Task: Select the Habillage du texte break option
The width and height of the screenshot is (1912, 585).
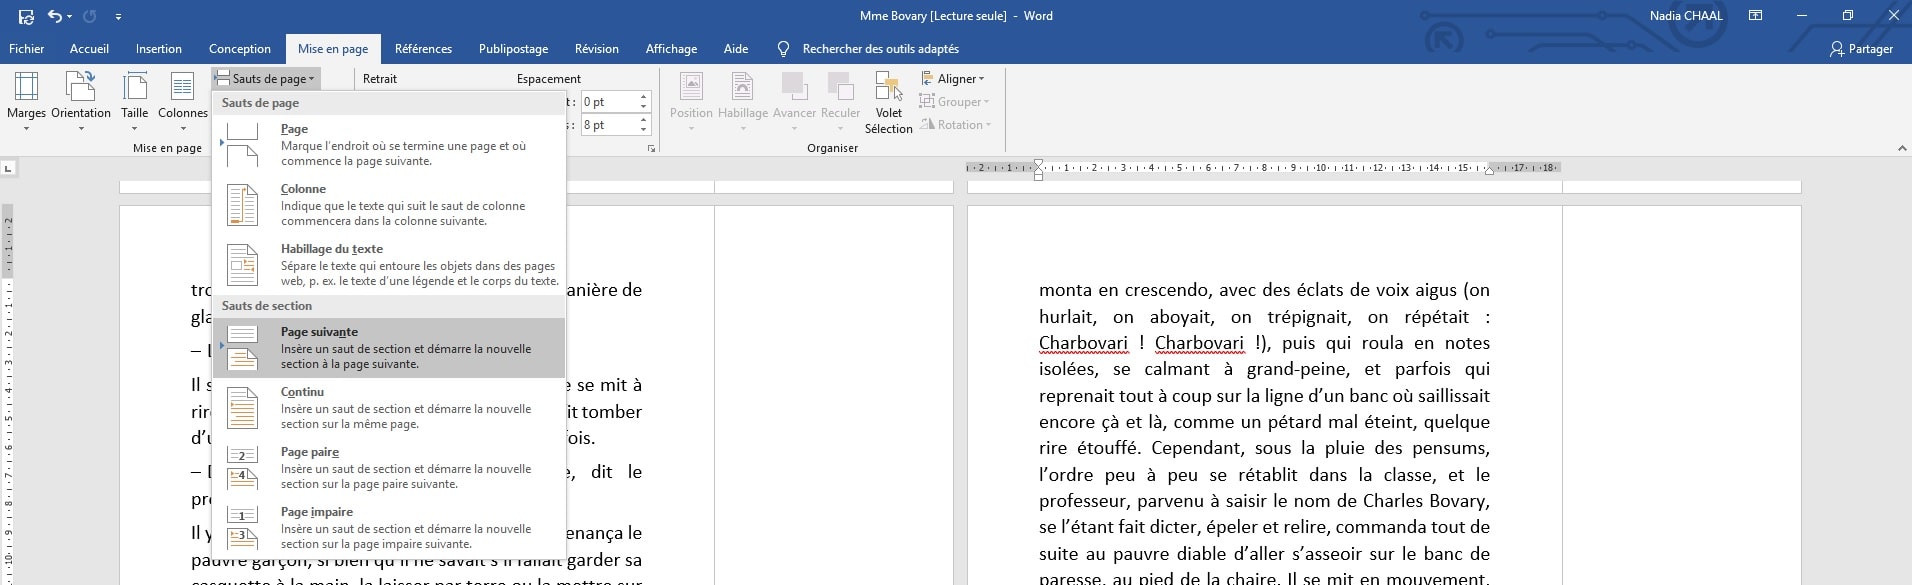Action: click(389, 264)
